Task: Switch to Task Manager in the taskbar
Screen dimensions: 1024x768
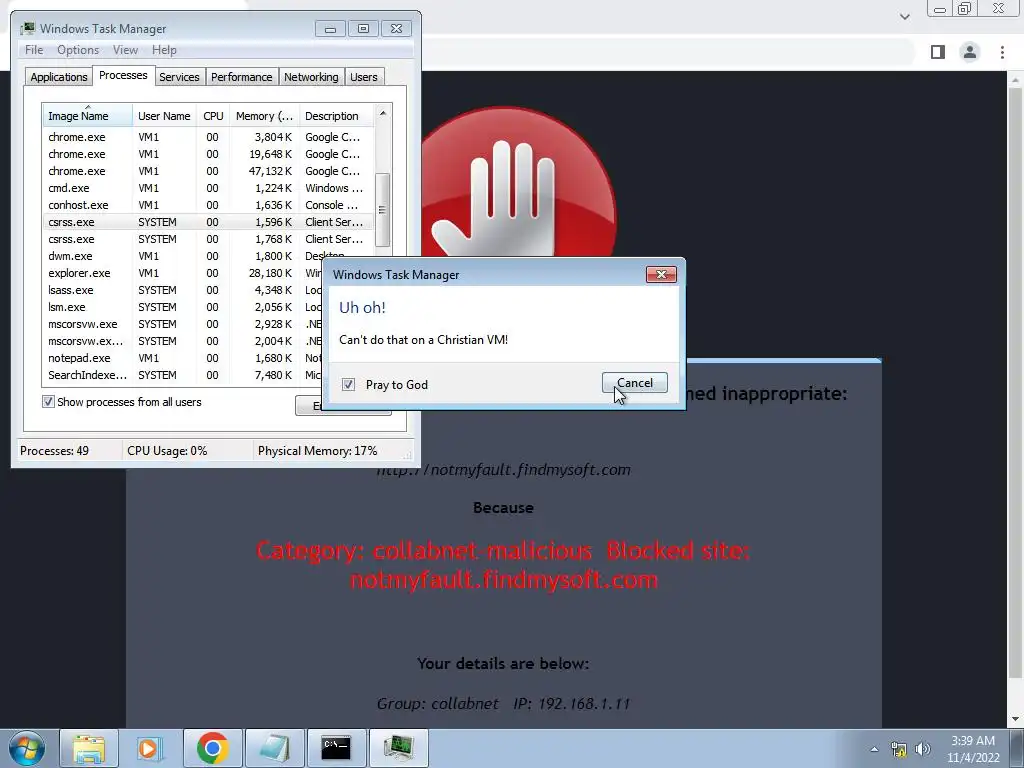Action: click(398, 748)
